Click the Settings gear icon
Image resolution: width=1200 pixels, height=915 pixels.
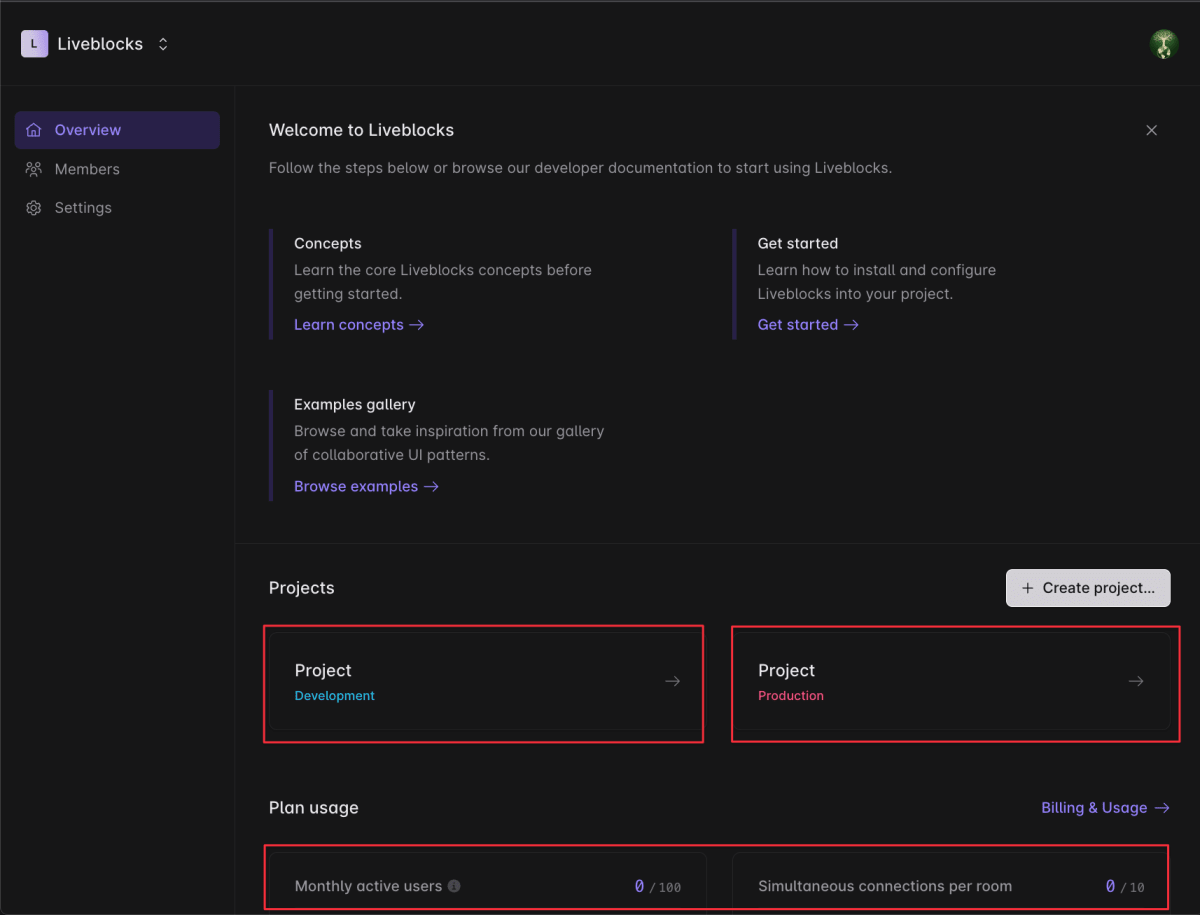tap(34, 208)
